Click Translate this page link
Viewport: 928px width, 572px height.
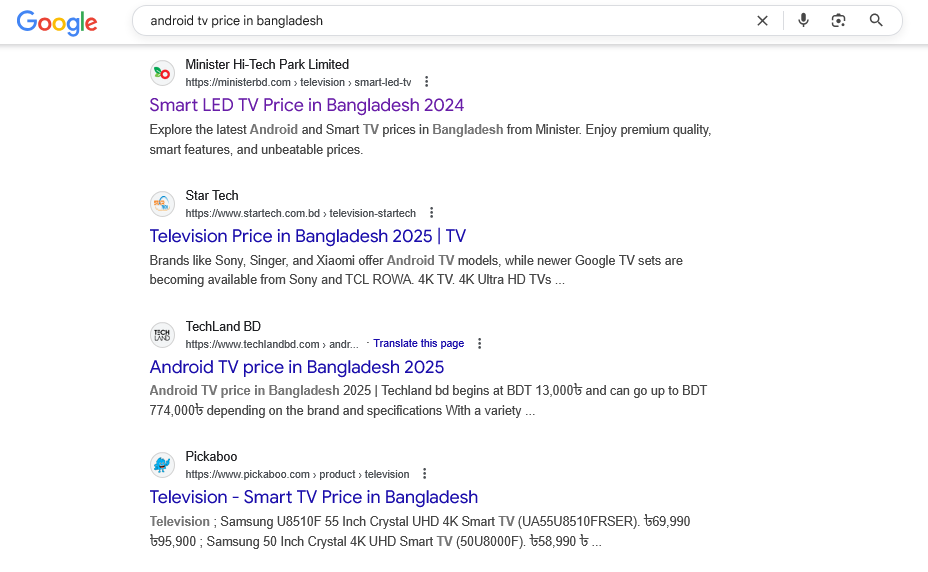[418, 344]
